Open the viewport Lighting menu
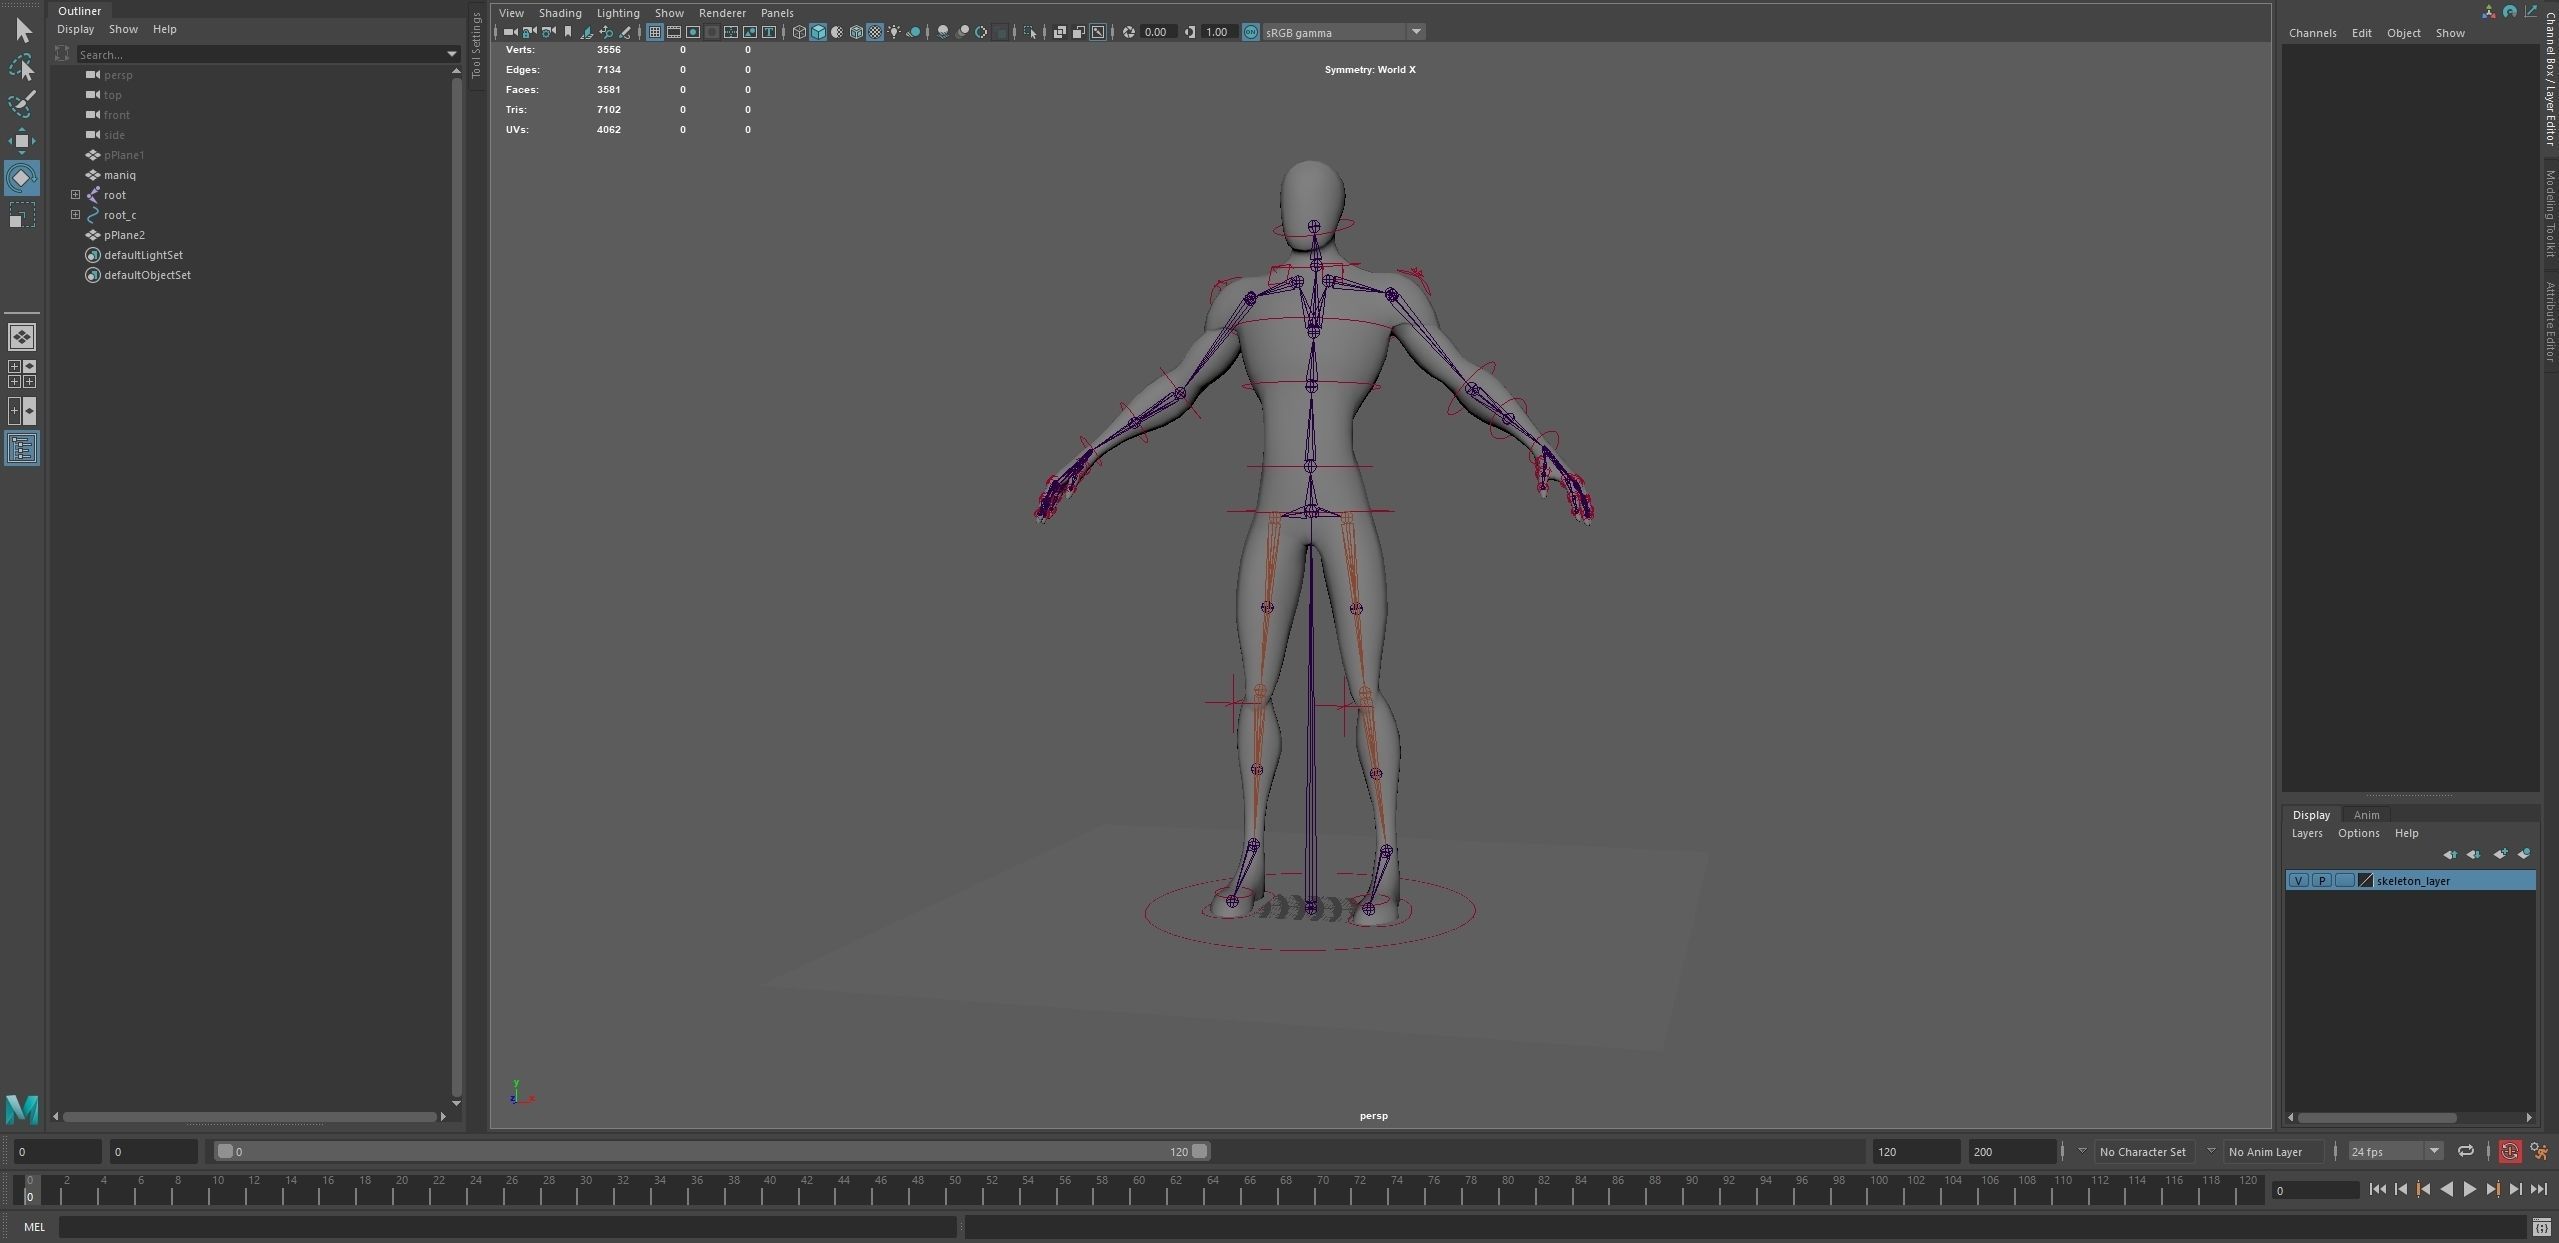Image resolution: width=2559 pixels, height=1243 pixels. (618, 13)
